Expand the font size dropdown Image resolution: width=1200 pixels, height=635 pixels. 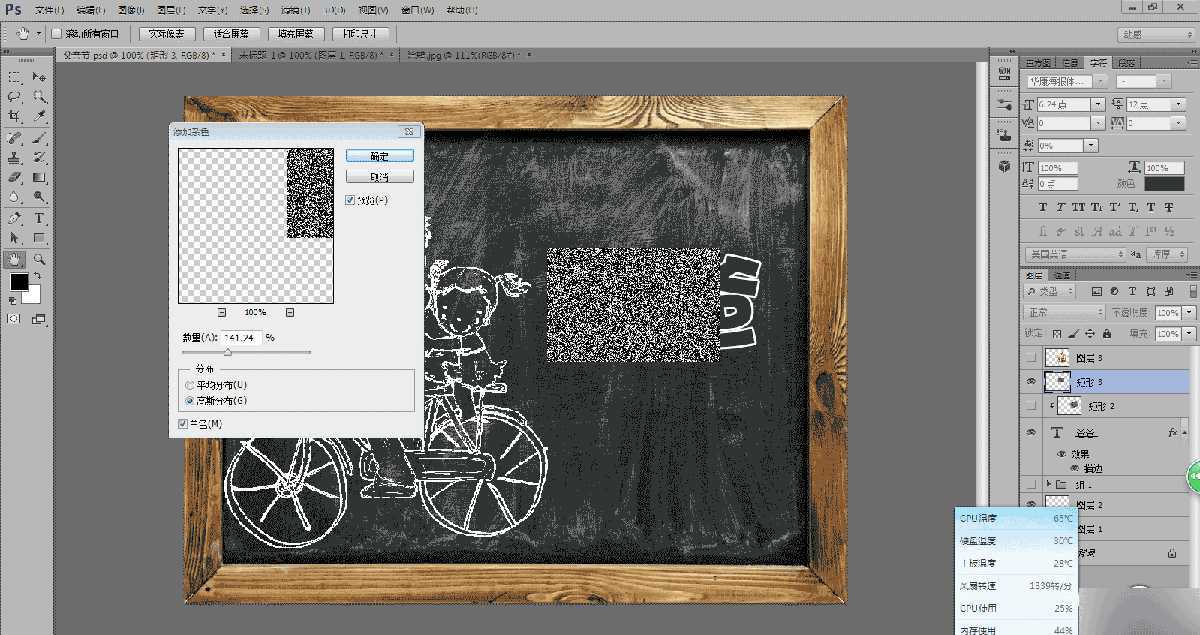pos(1099,104)
